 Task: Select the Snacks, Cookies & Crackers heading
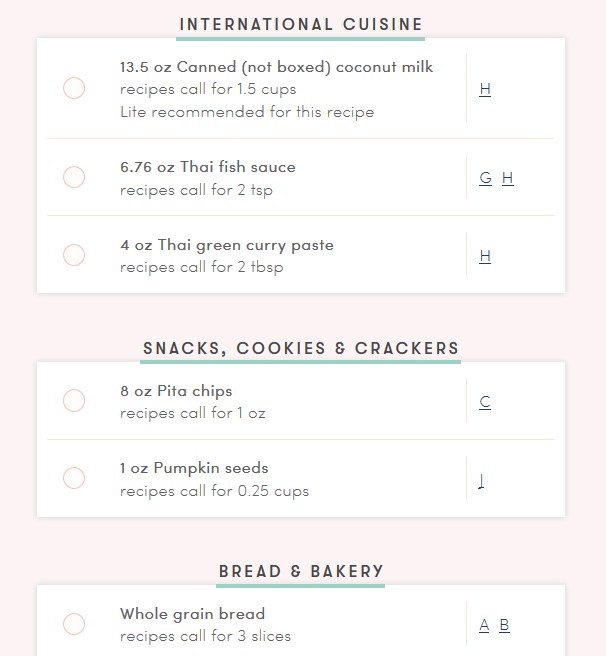point(301,349)
